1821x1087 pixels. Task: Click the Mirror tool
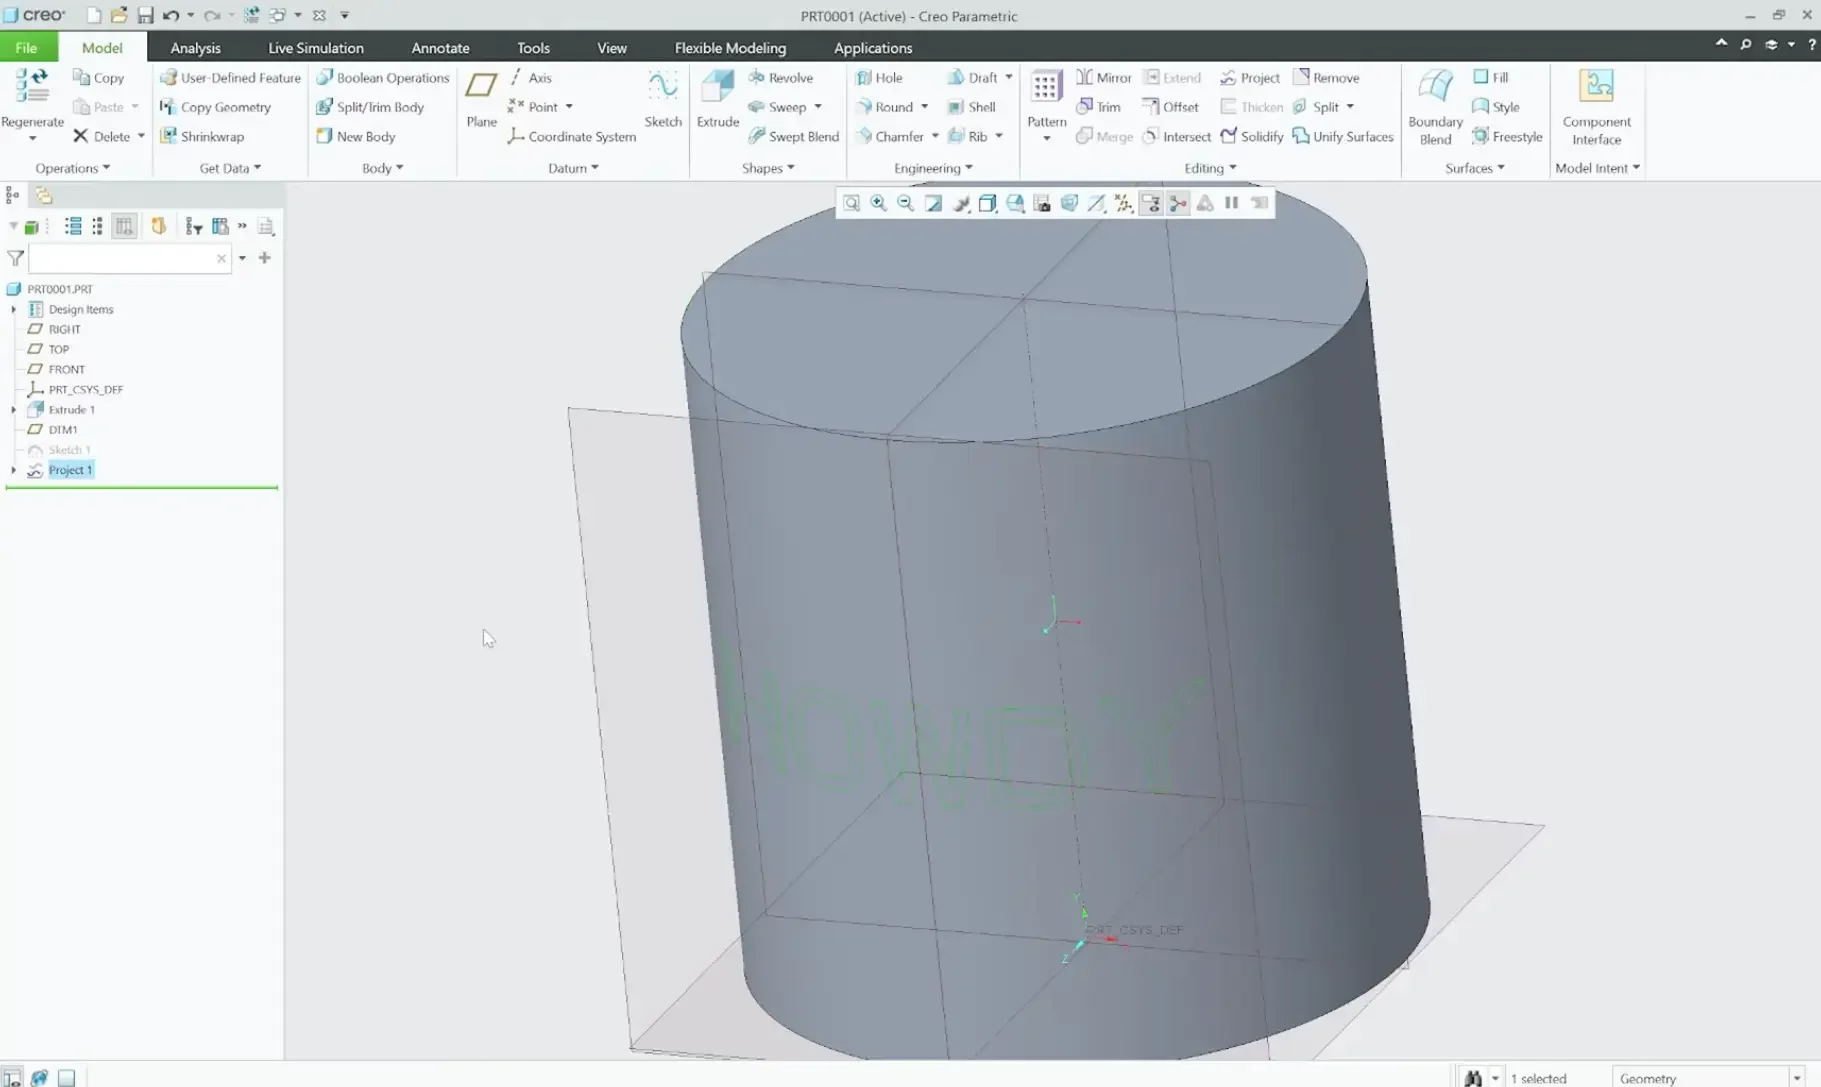click(1103, 77)
